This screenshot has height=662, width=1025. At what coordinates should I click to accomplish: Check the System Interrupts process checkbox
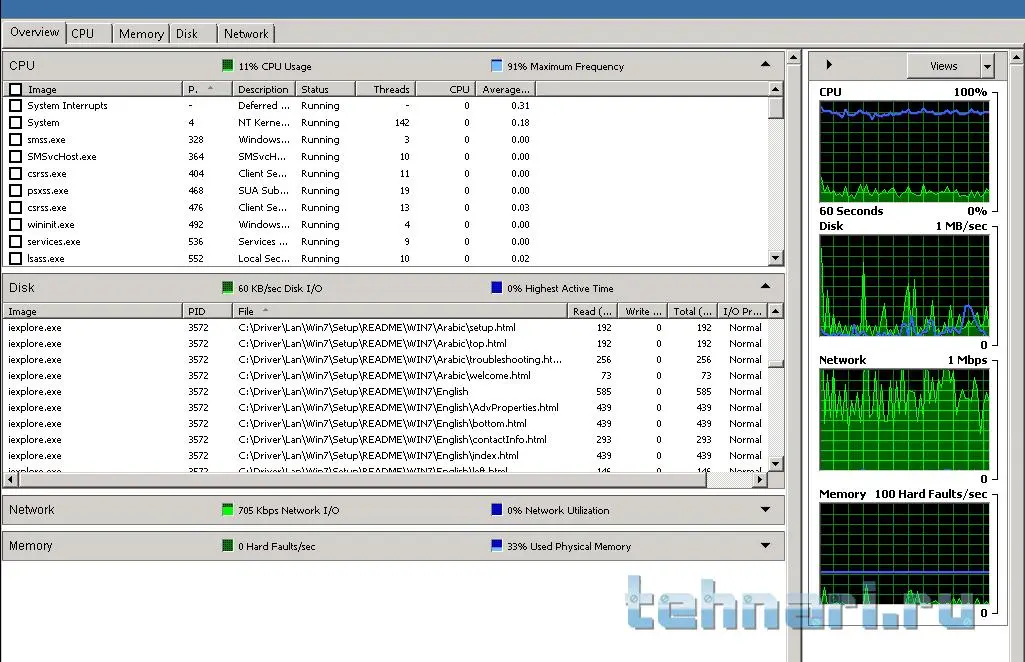tap(15, 106)
